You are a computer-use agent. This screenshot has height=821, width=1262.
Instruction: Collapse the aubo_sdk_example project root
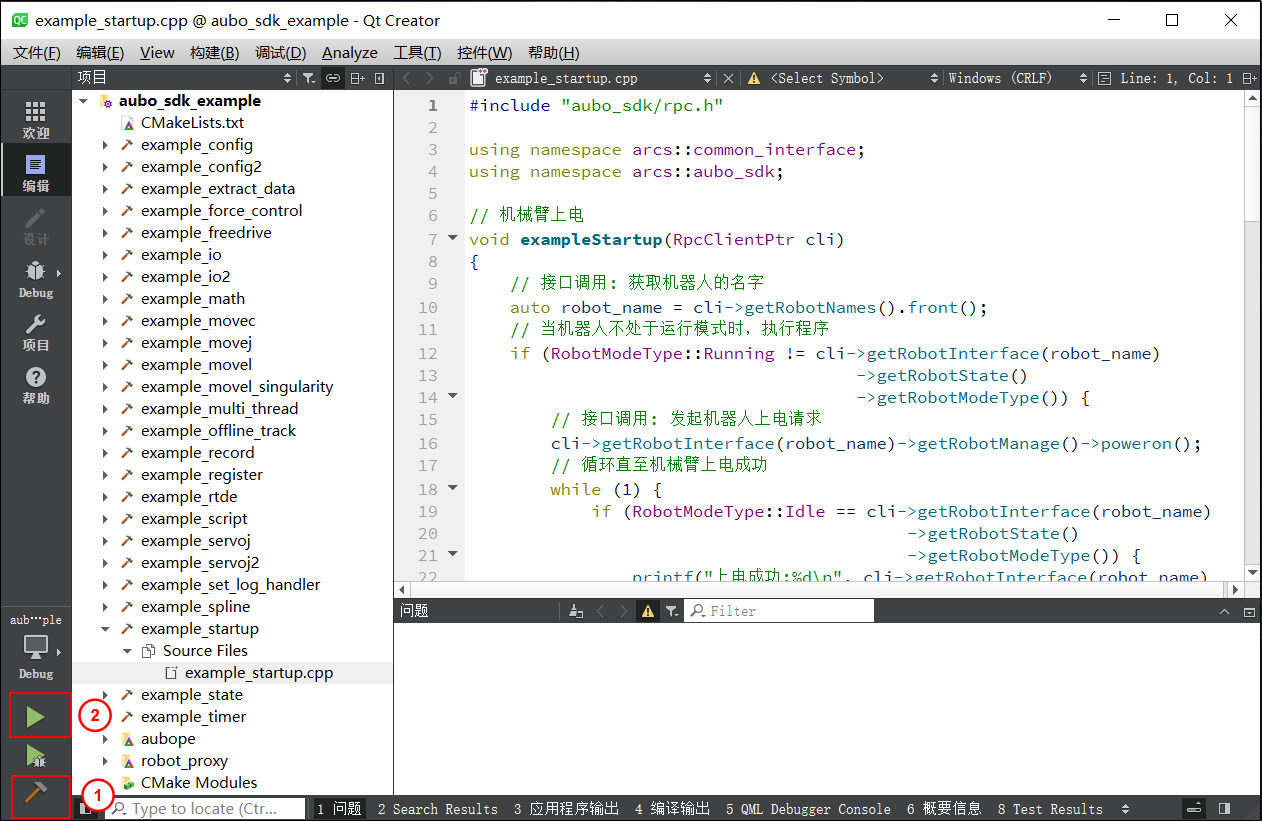[x=83, y=101]
